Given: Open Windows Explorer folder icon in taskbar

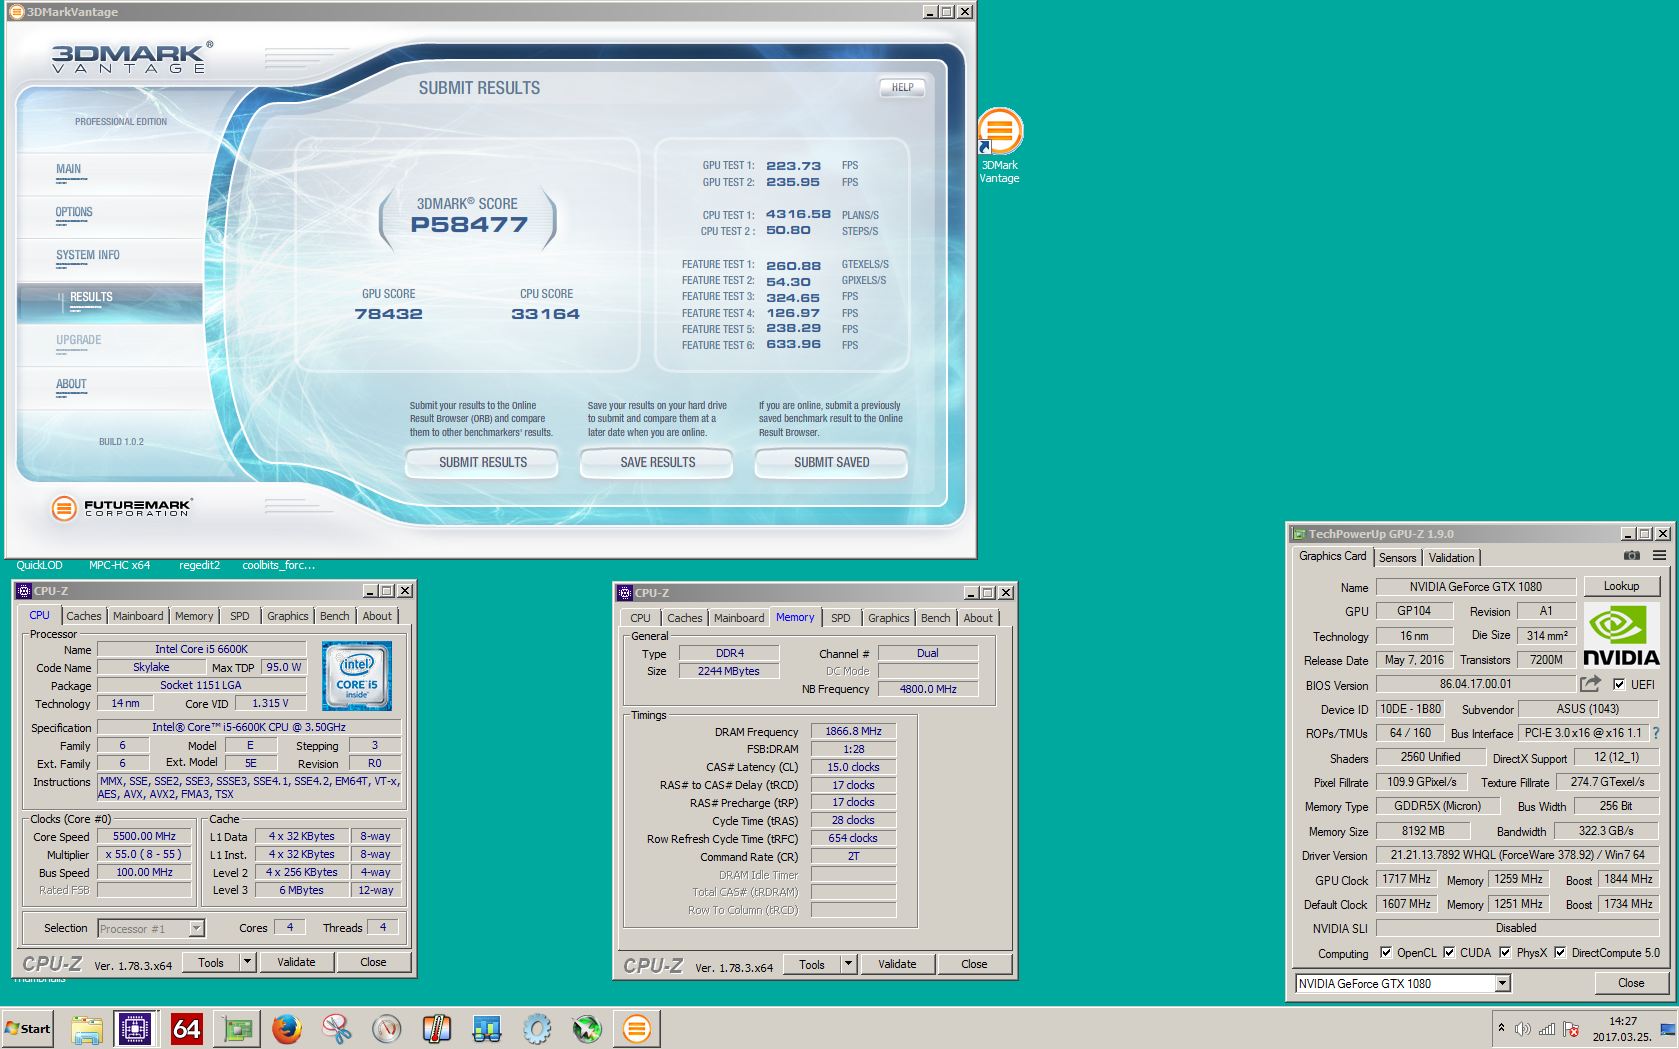Looking at the screenshot, I should point(87,1028).
